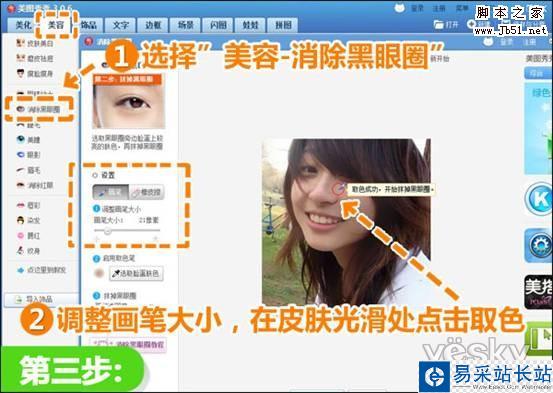Open the 闪图 animated images tab
Screen dimensions: 553x393
coord(218,25)
